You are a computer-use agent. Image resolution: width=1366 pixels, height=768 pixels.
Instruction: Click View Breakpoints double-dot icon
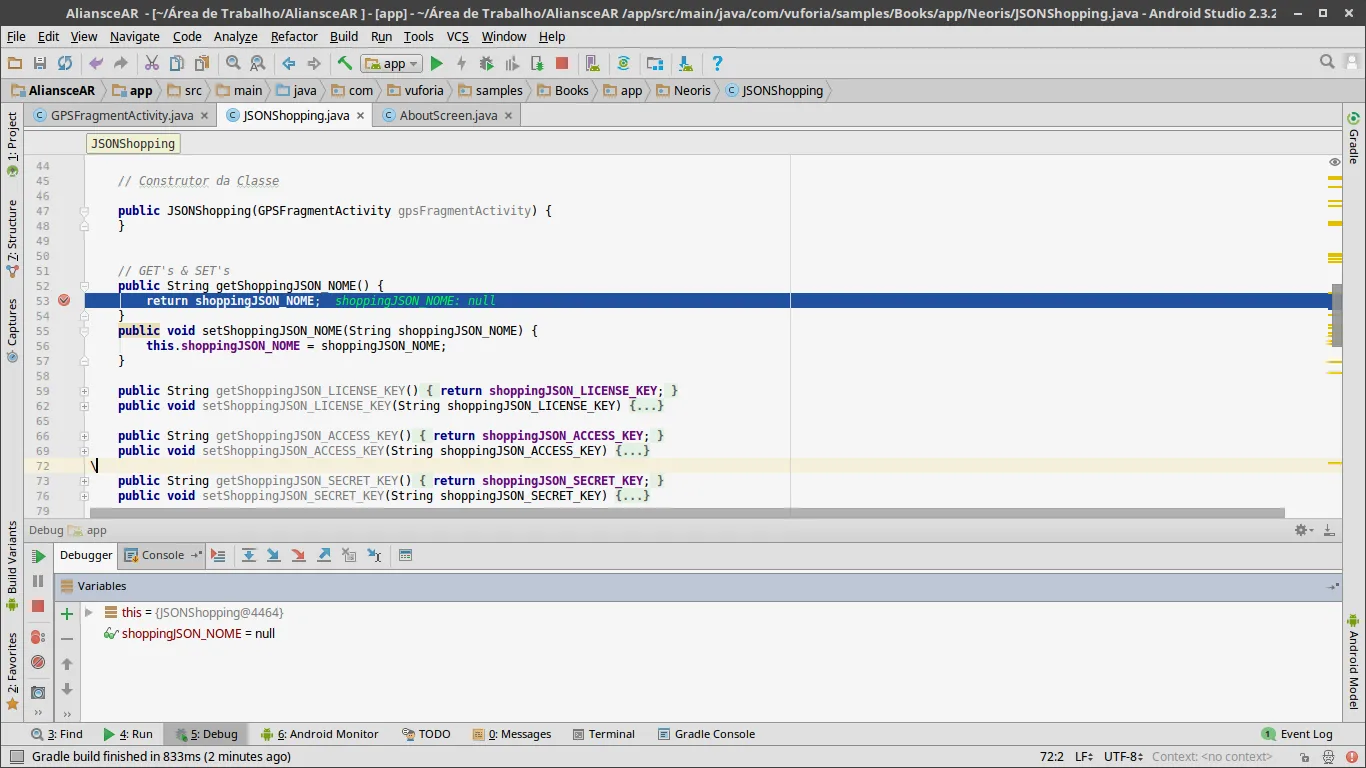click(x=38, y=636)
